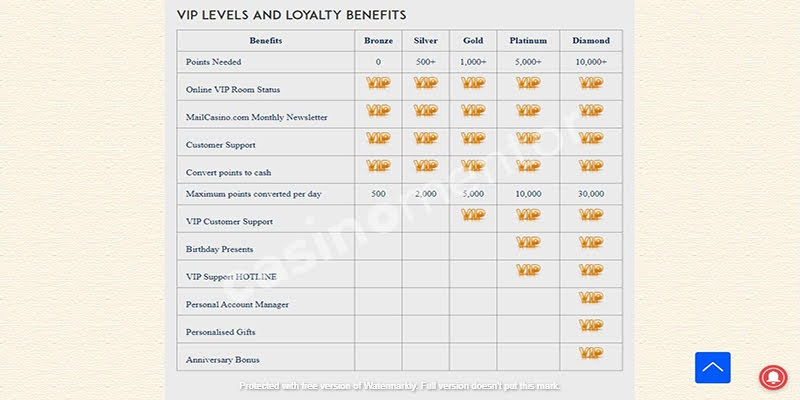Select the Gold column header
The height and width of the screenshot is (400, 800).
[473, 41]
